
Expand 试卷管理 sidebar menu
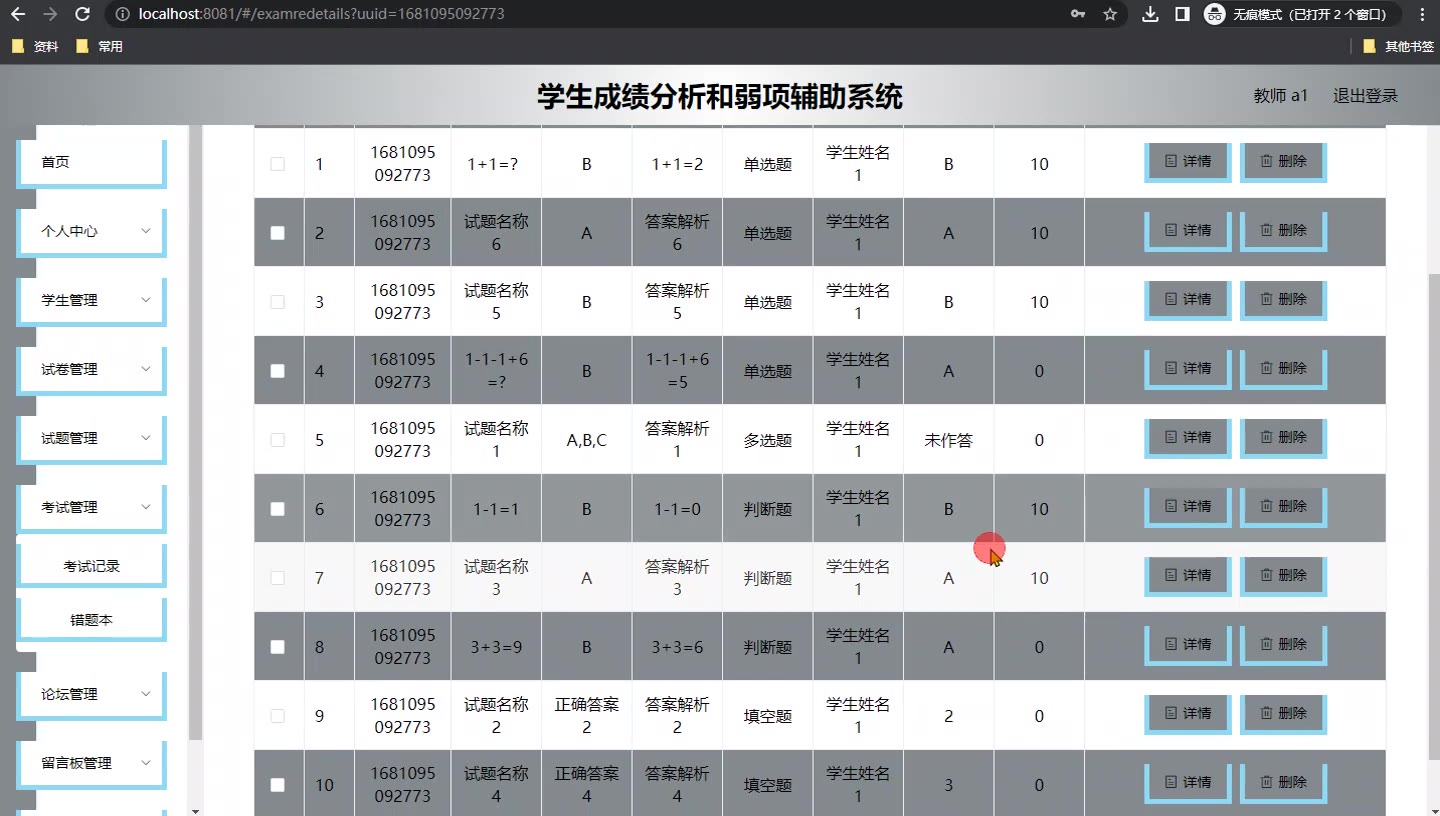click(x=92, y=369)
